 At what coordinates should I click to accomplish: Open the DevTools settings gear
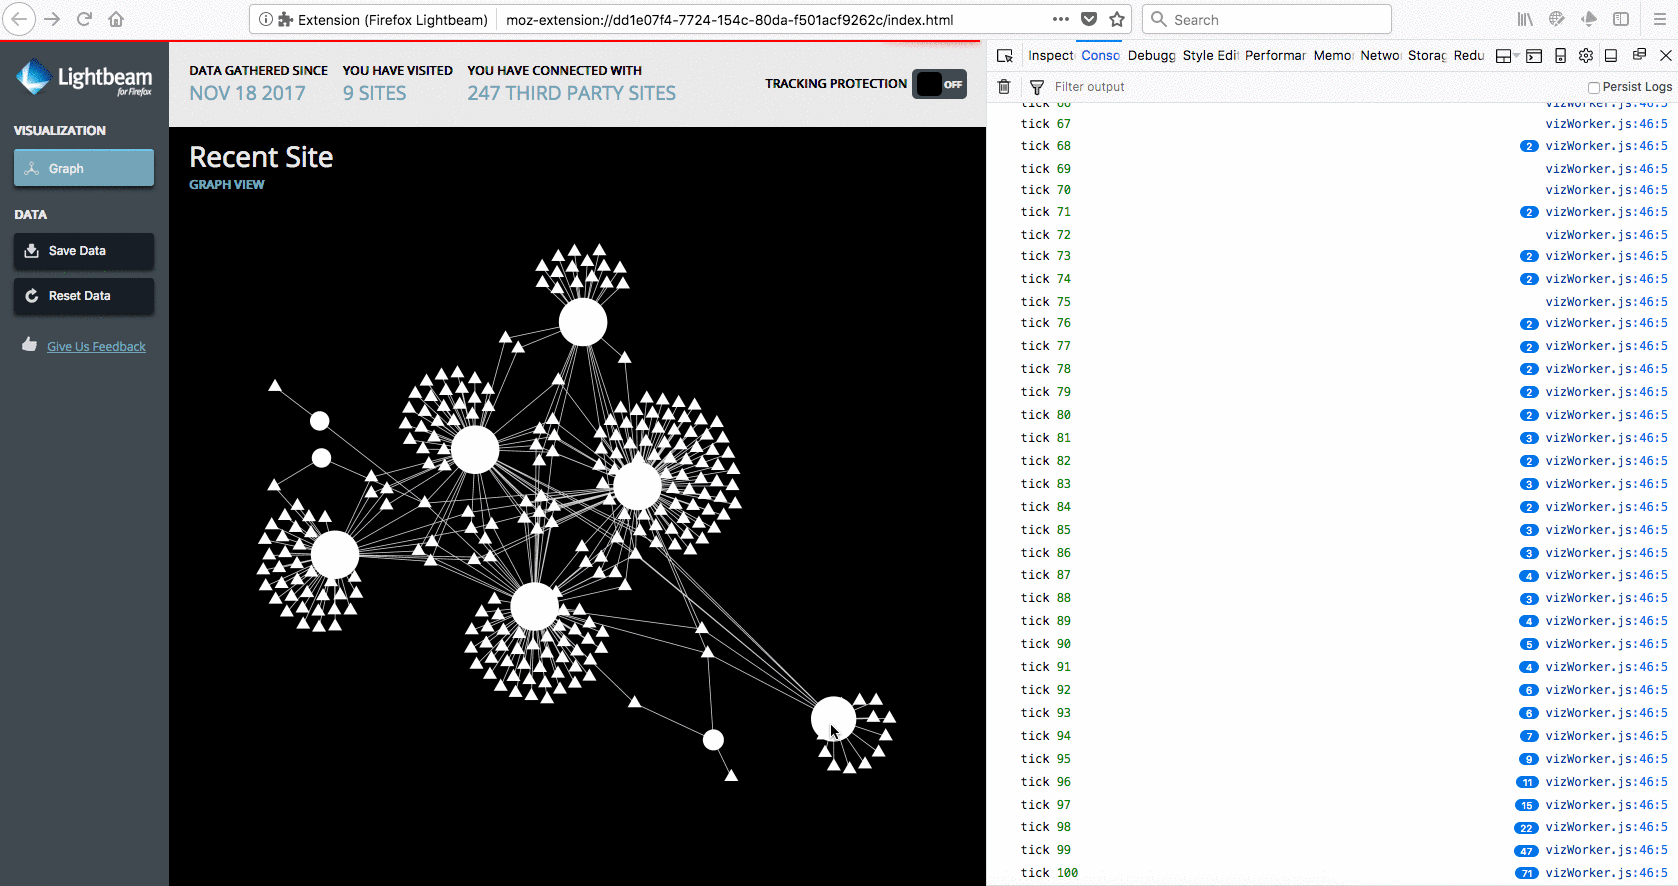click(1585, 56)
